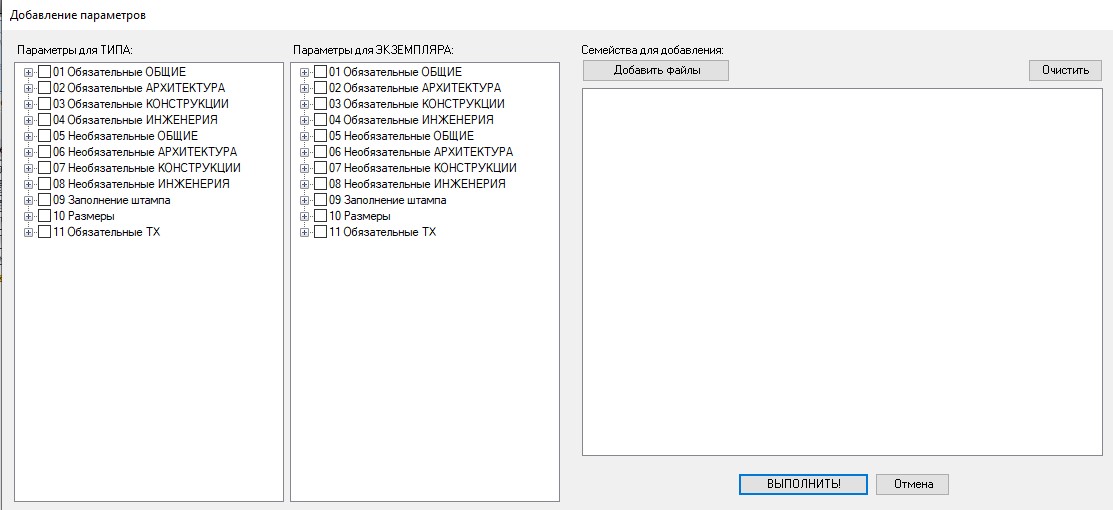Click inside the empty families list area
The height and width of the screenshot is (510, 1113).
point(842,270)
